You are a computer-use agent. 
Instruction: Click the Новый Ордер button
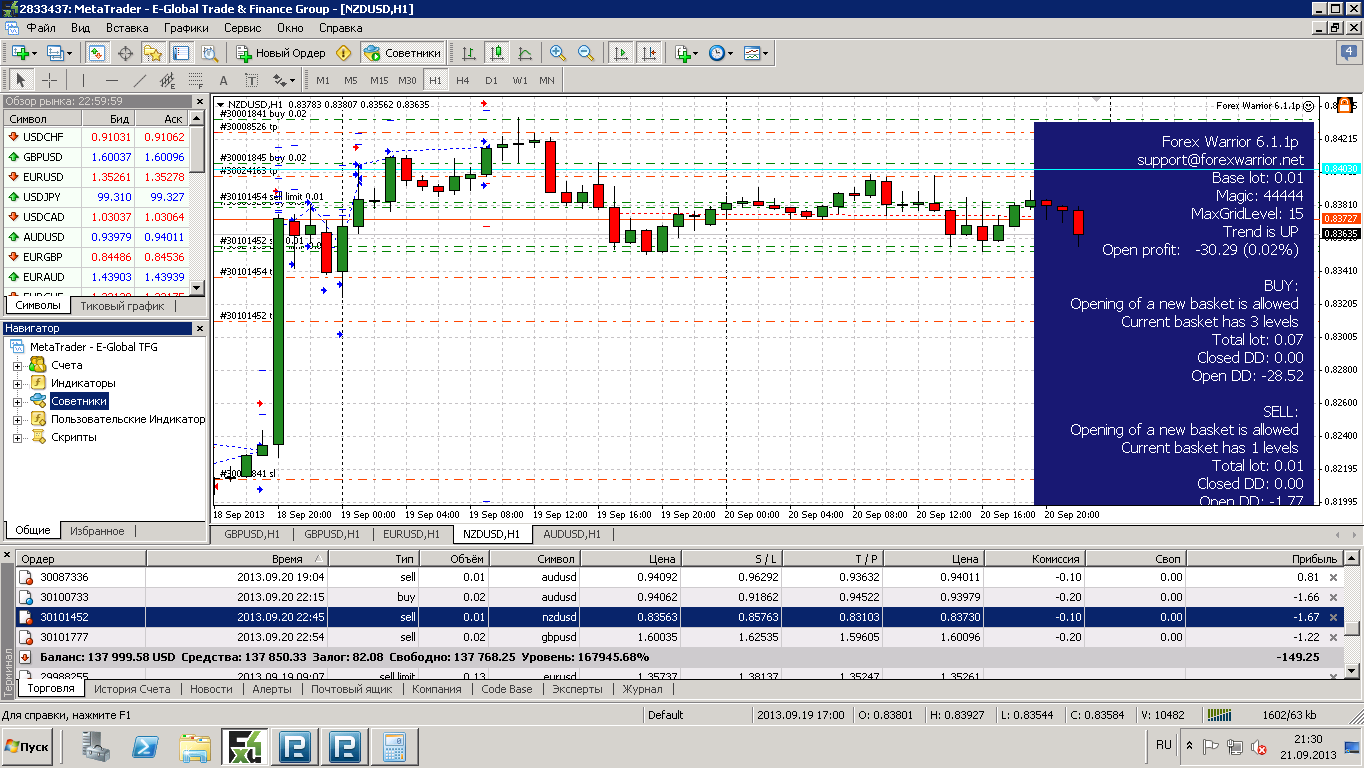tap(281, 53)
